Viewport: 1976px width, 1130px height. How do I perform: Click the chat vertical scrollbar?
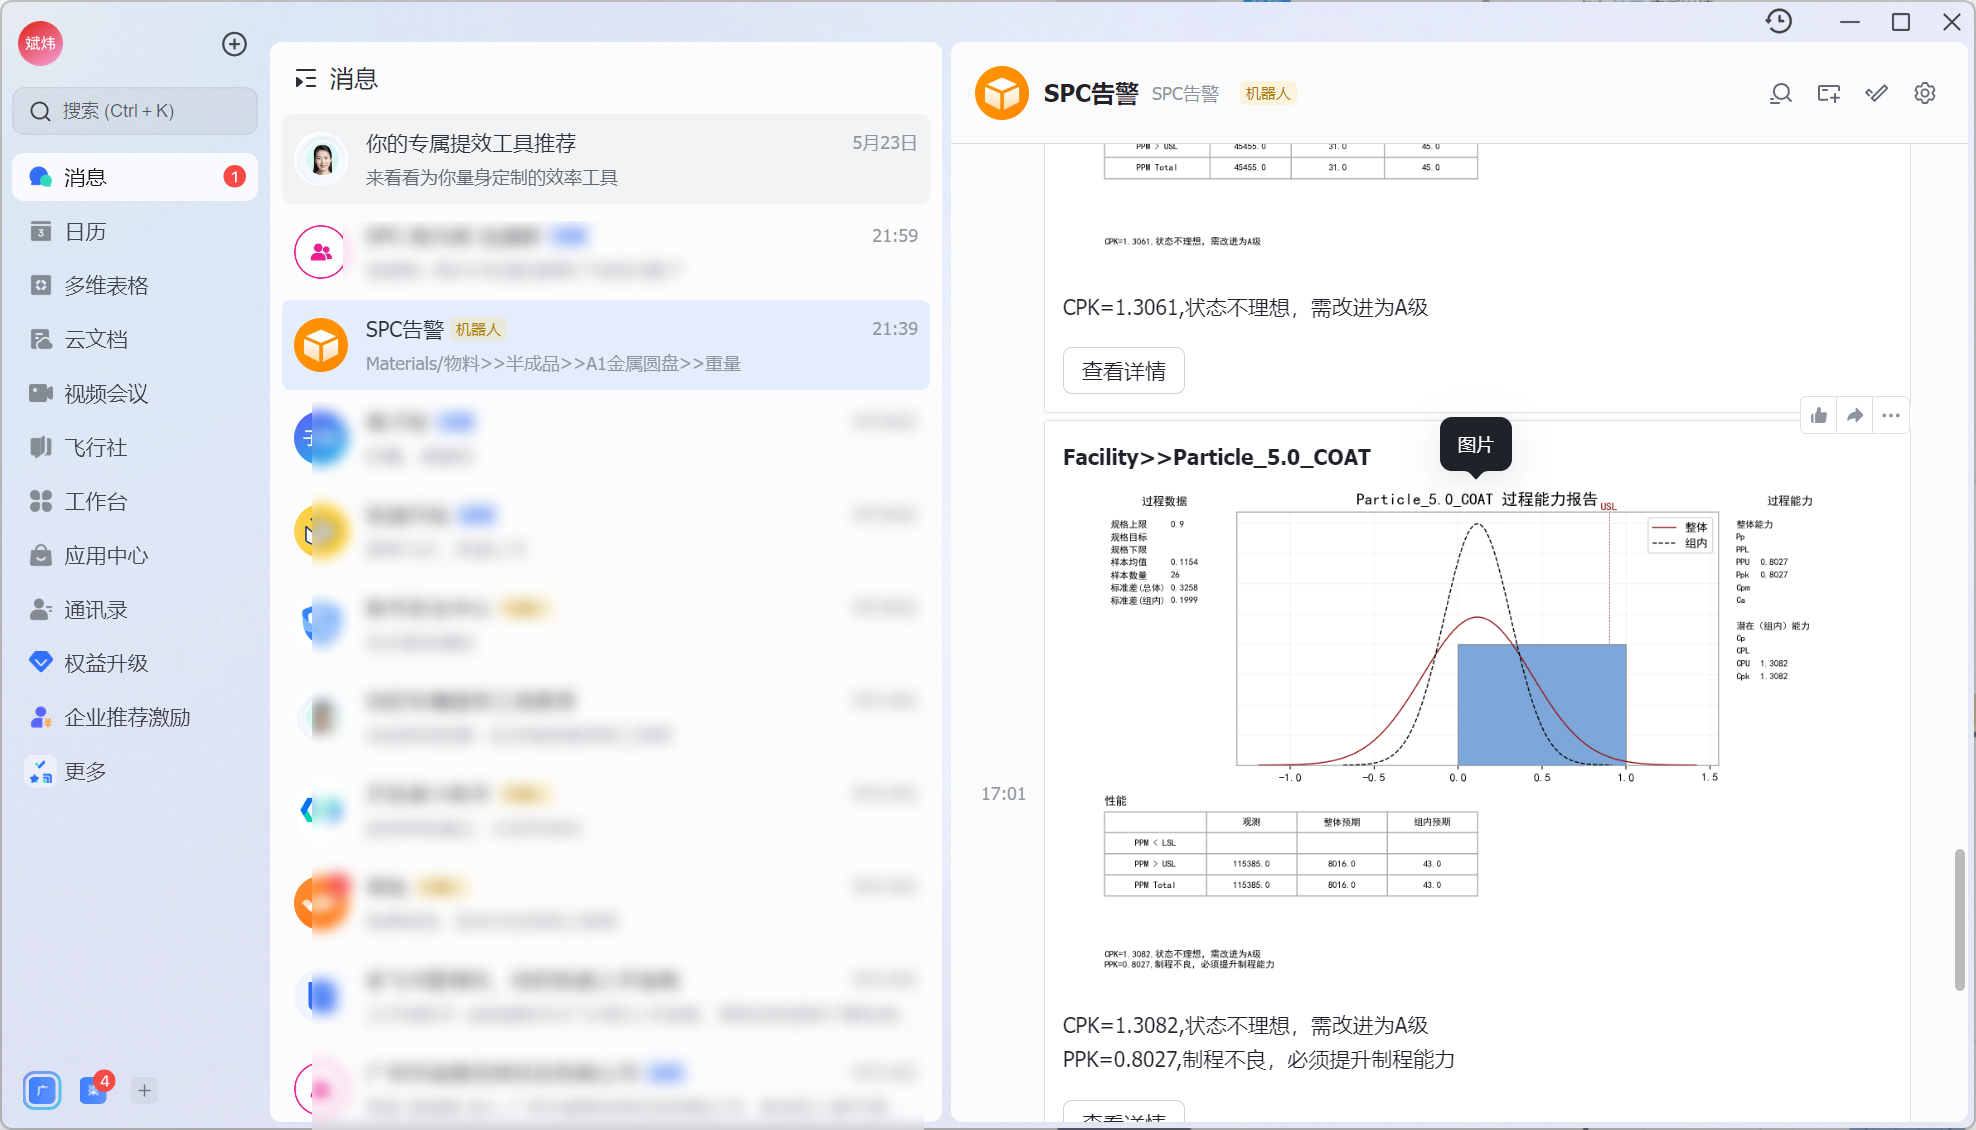pyautogui.click(x=1959, y=920)
